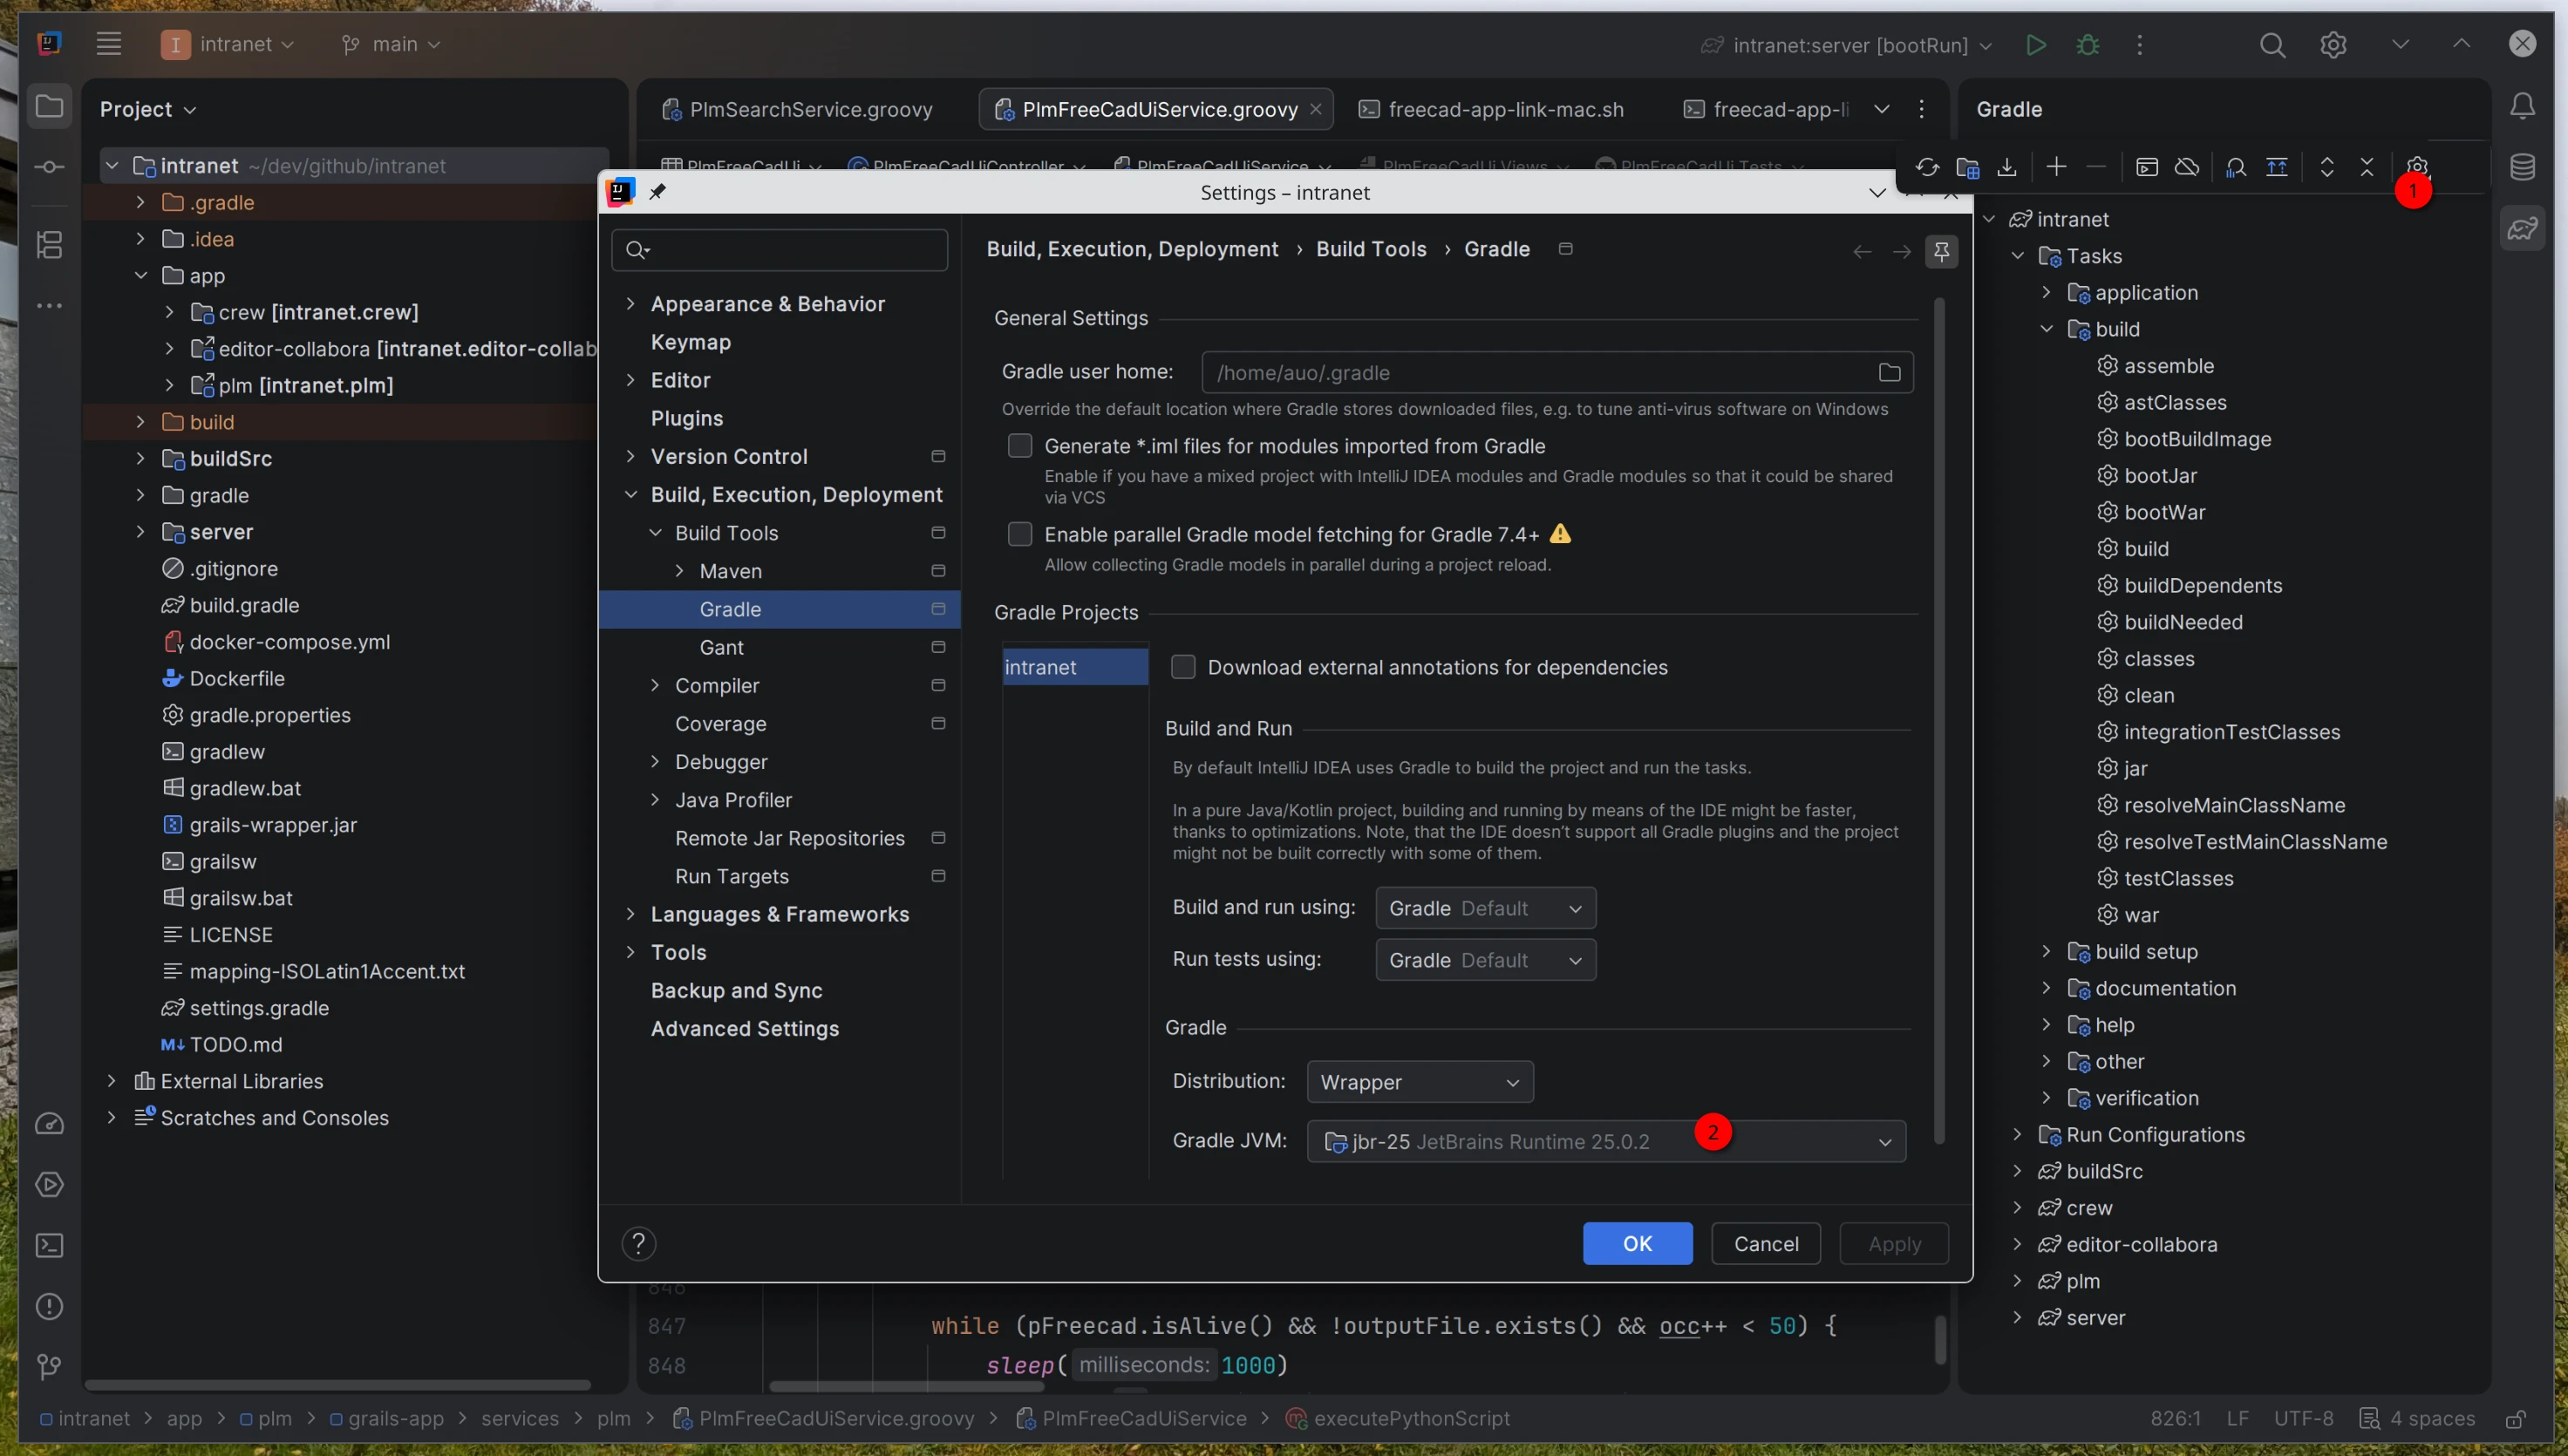Expand build setup Gradle task group
The image size is (2568, 1456).
click(2046, 951)
